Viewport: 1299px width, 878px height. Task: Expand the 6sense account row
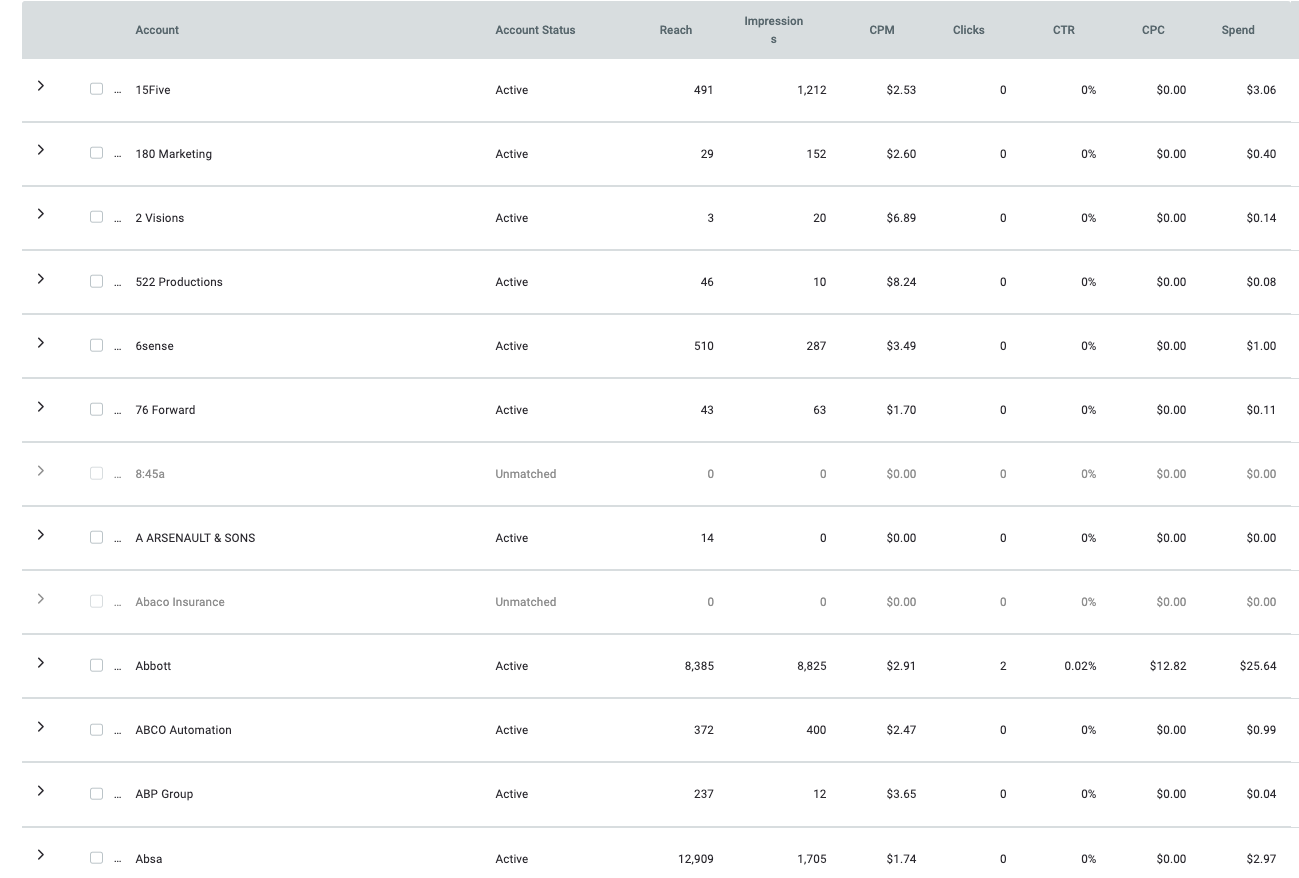point(41,343)
